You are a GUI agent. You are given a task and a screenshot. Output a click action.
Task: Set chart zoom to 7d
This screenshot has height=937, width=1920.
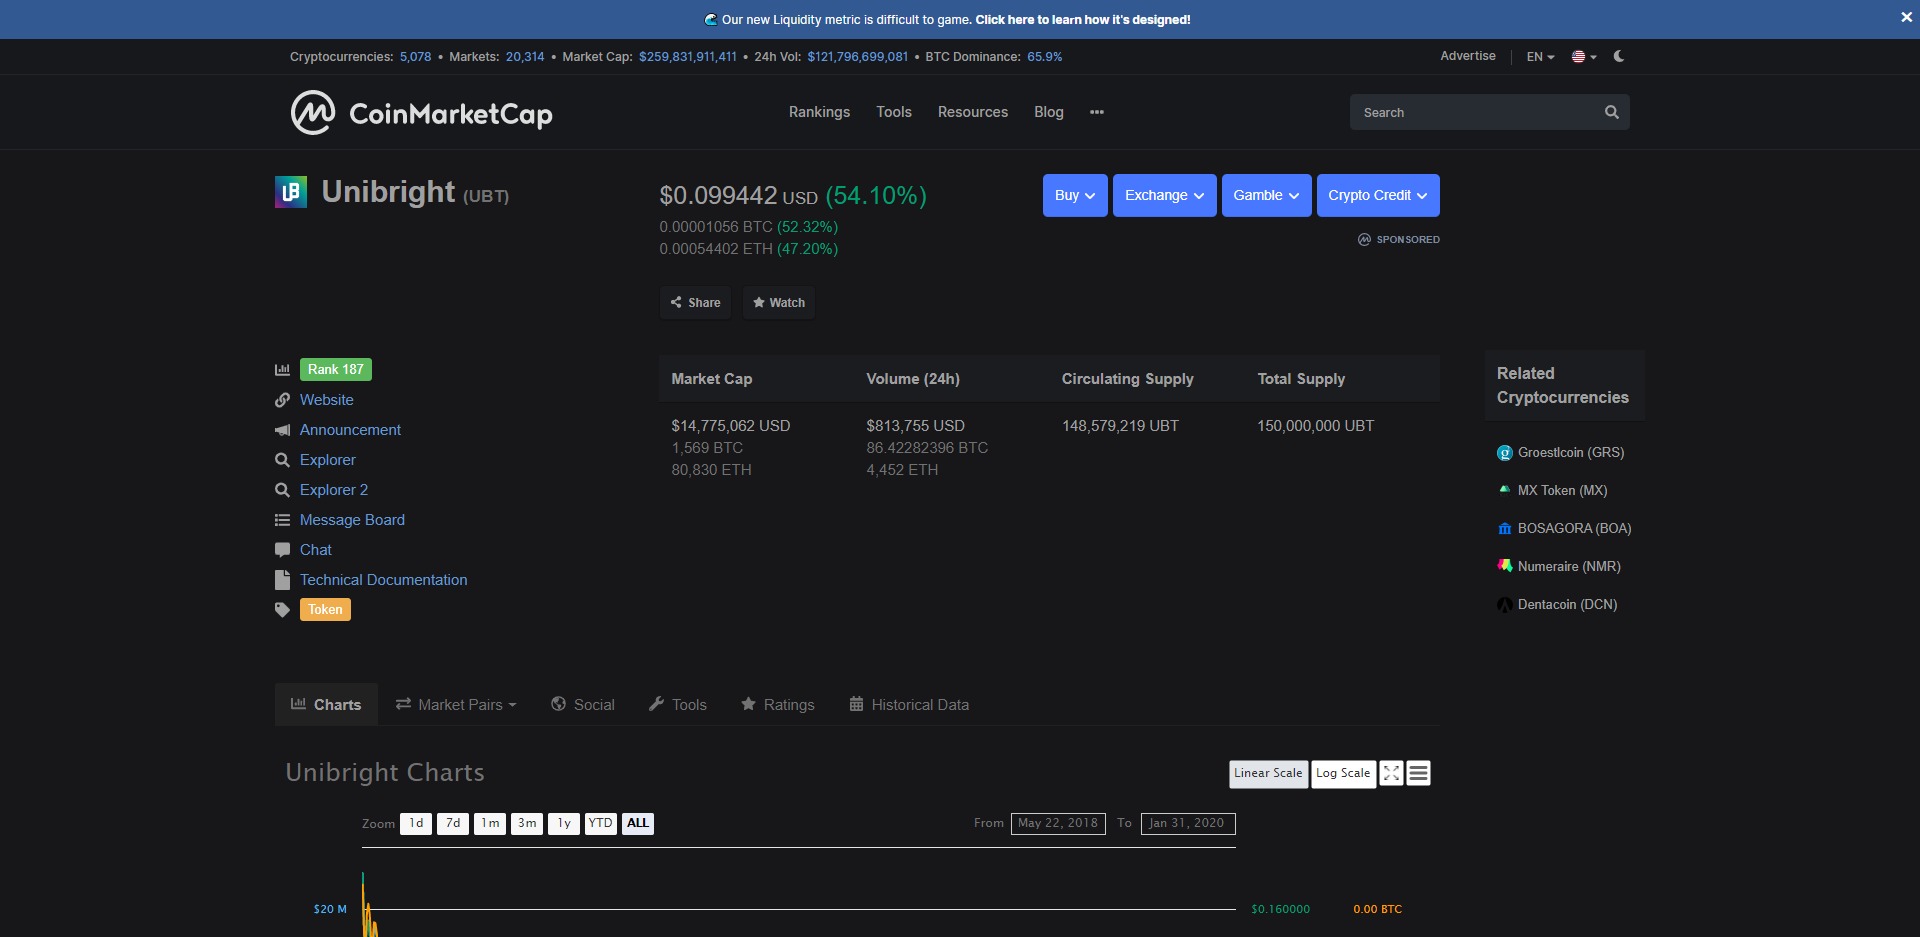453,824
